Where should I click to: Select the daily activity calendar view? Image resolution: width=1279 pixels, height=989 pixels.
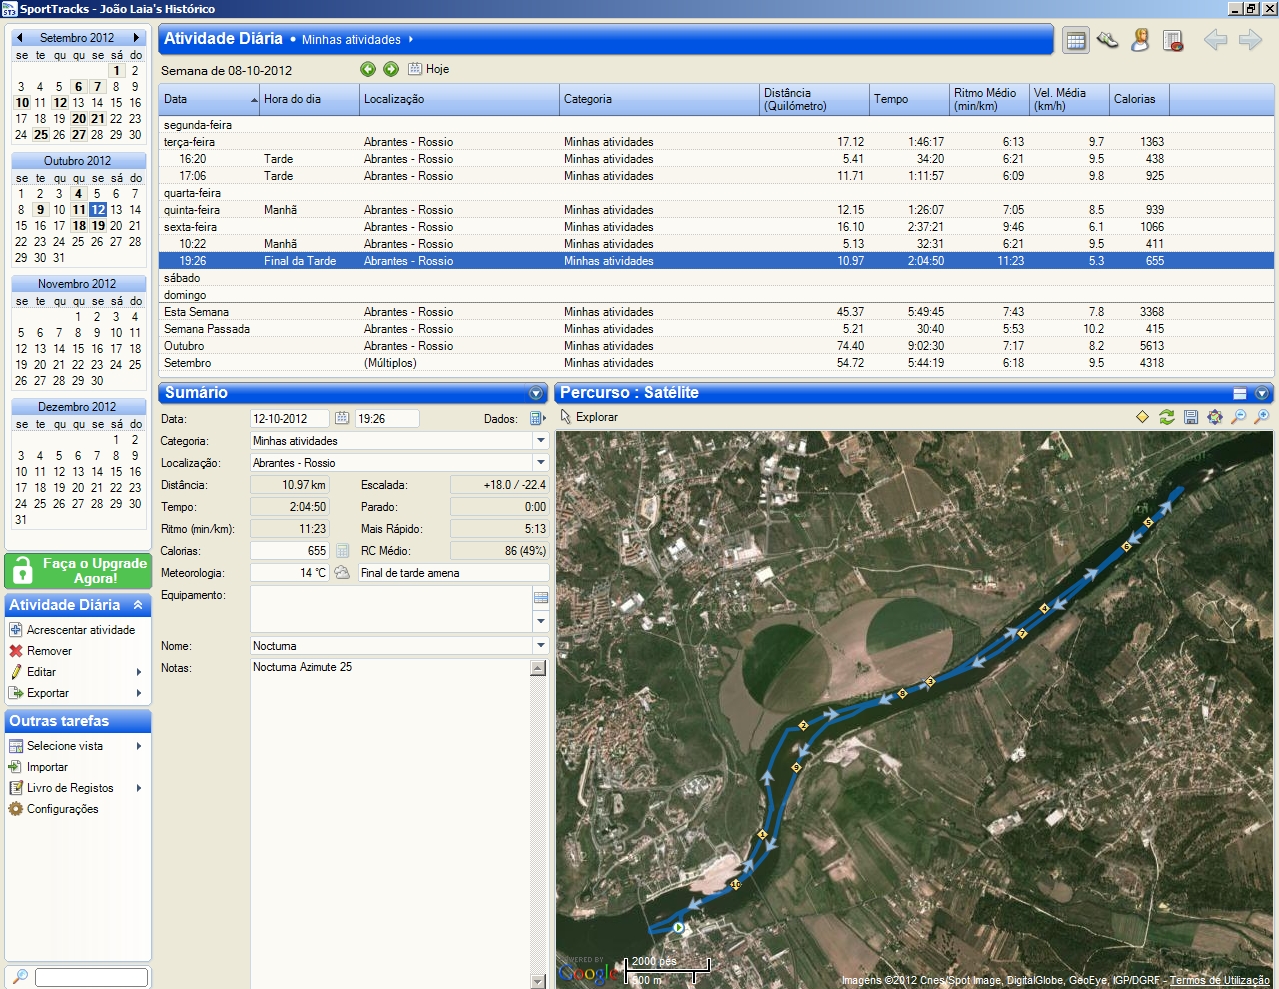[x=1075, y=40]
